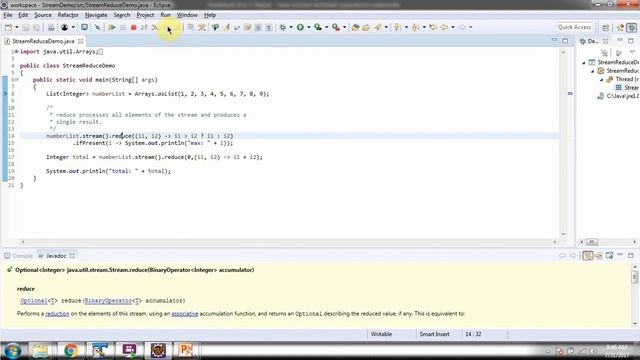Image resolution: width=640 pixels, height=360 pixels.
Task: Follow the Optional link in Javadoc
Action: coord(34,300)
